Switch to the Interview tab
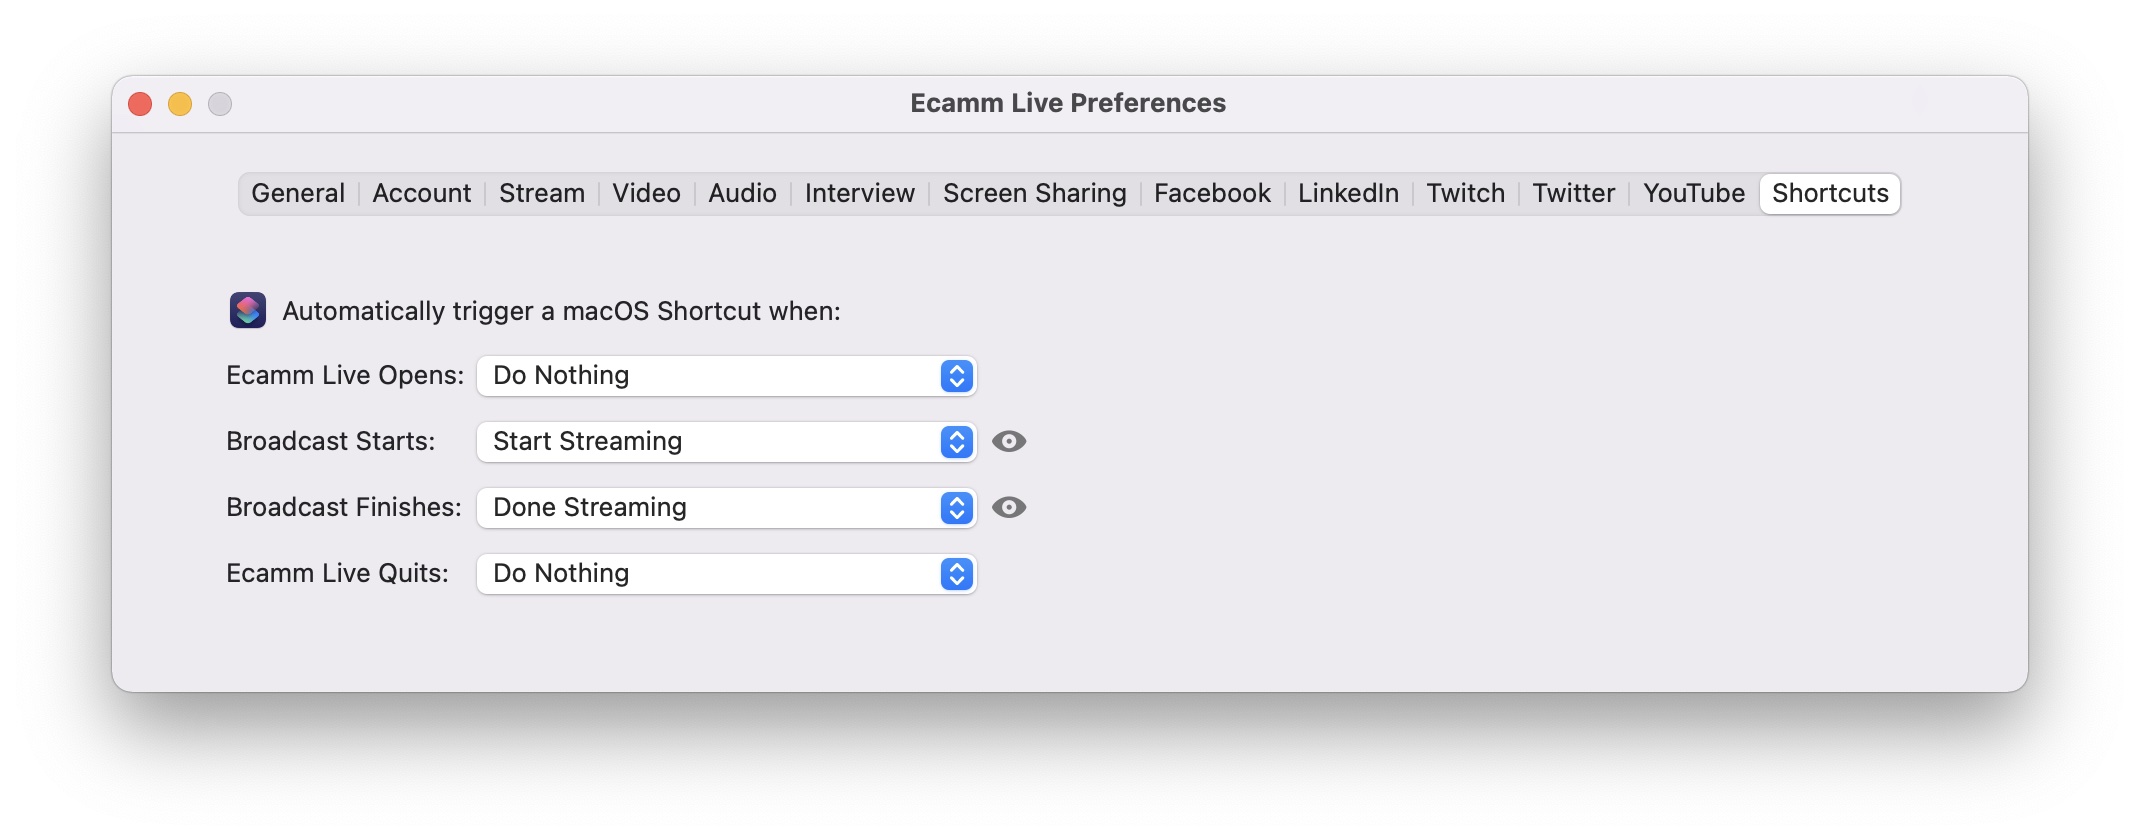The width and height of the screenshot is (2140, 840). [860, 193]
